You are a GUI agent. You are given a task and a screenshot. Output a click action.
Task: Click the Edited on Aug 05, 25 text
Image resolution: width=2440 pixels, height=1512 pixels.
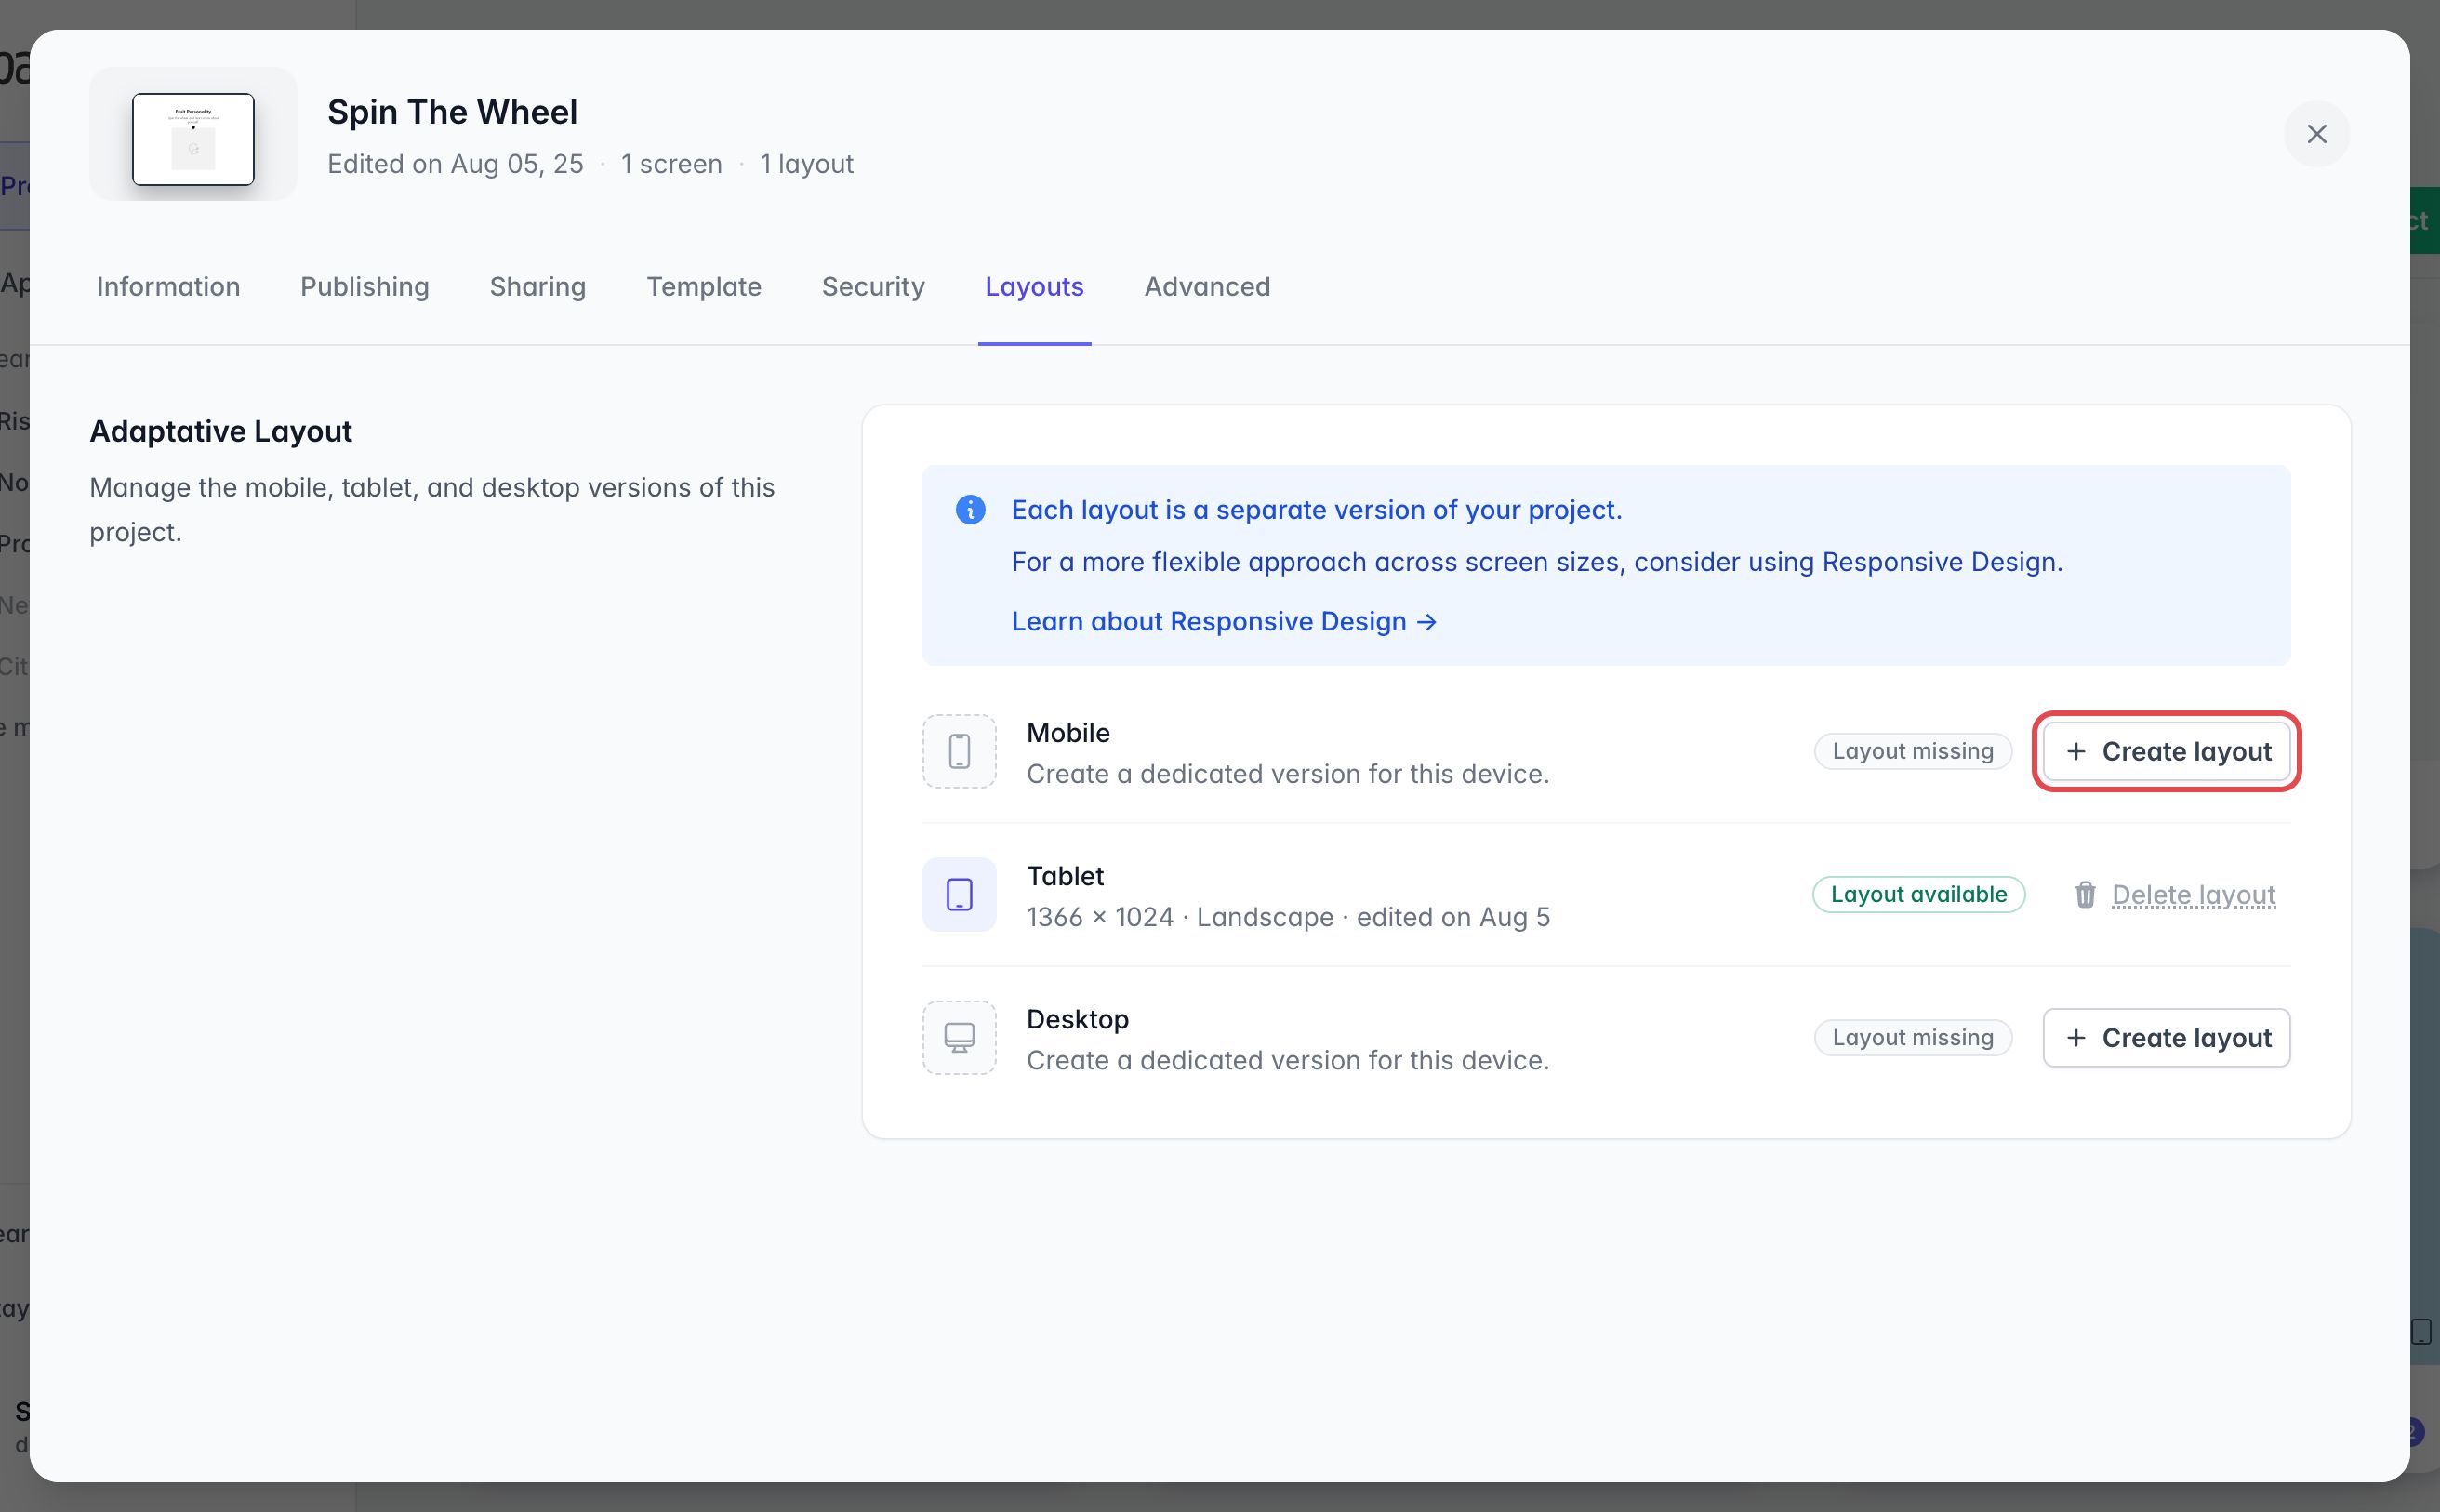point(455,164)
